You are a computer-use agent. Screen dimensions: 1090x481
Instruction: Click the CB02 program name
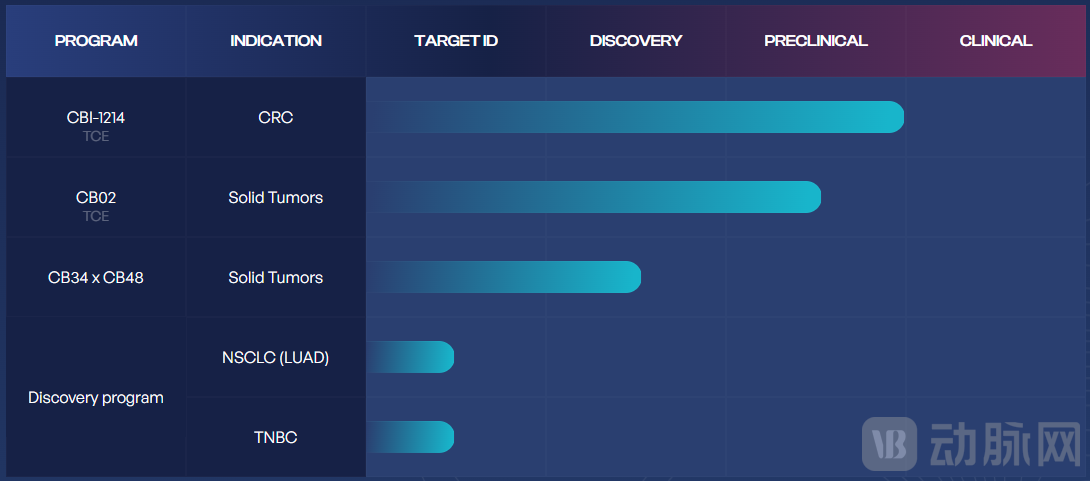tap(96, 198)
